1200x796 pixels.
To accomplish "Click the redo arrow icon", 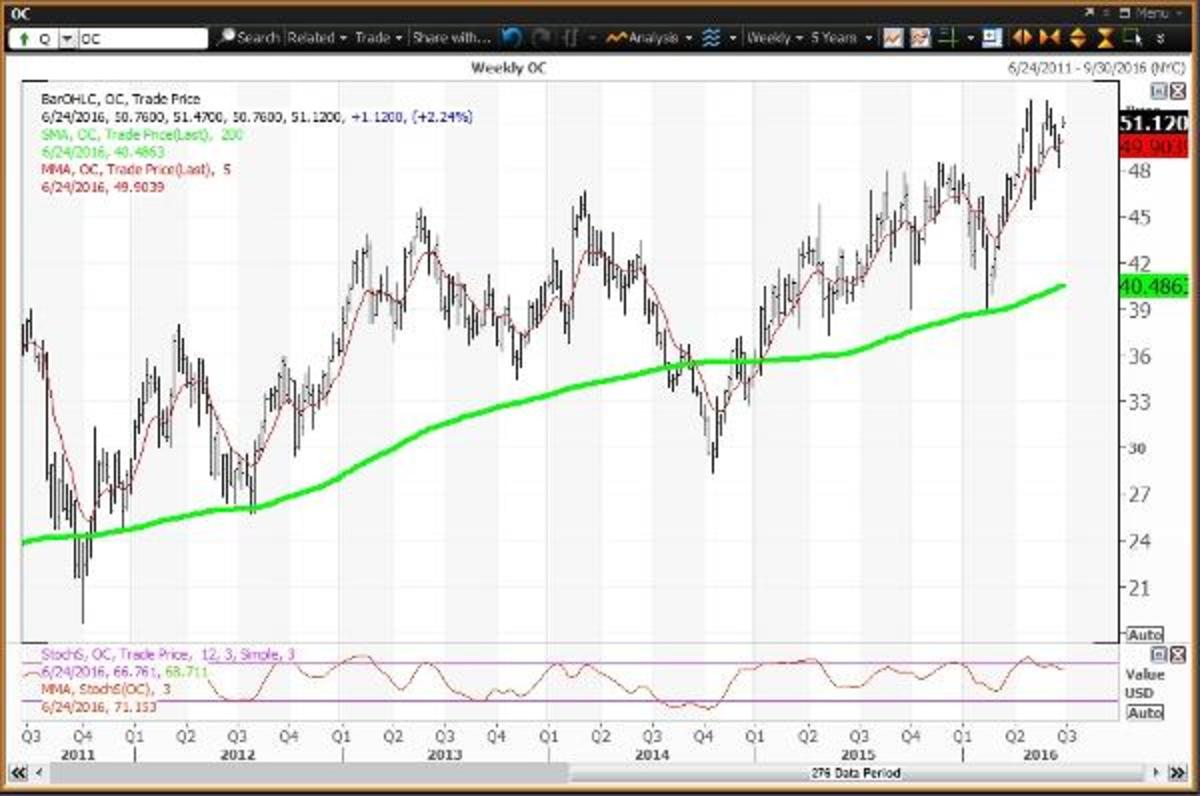I will point(541,38).
